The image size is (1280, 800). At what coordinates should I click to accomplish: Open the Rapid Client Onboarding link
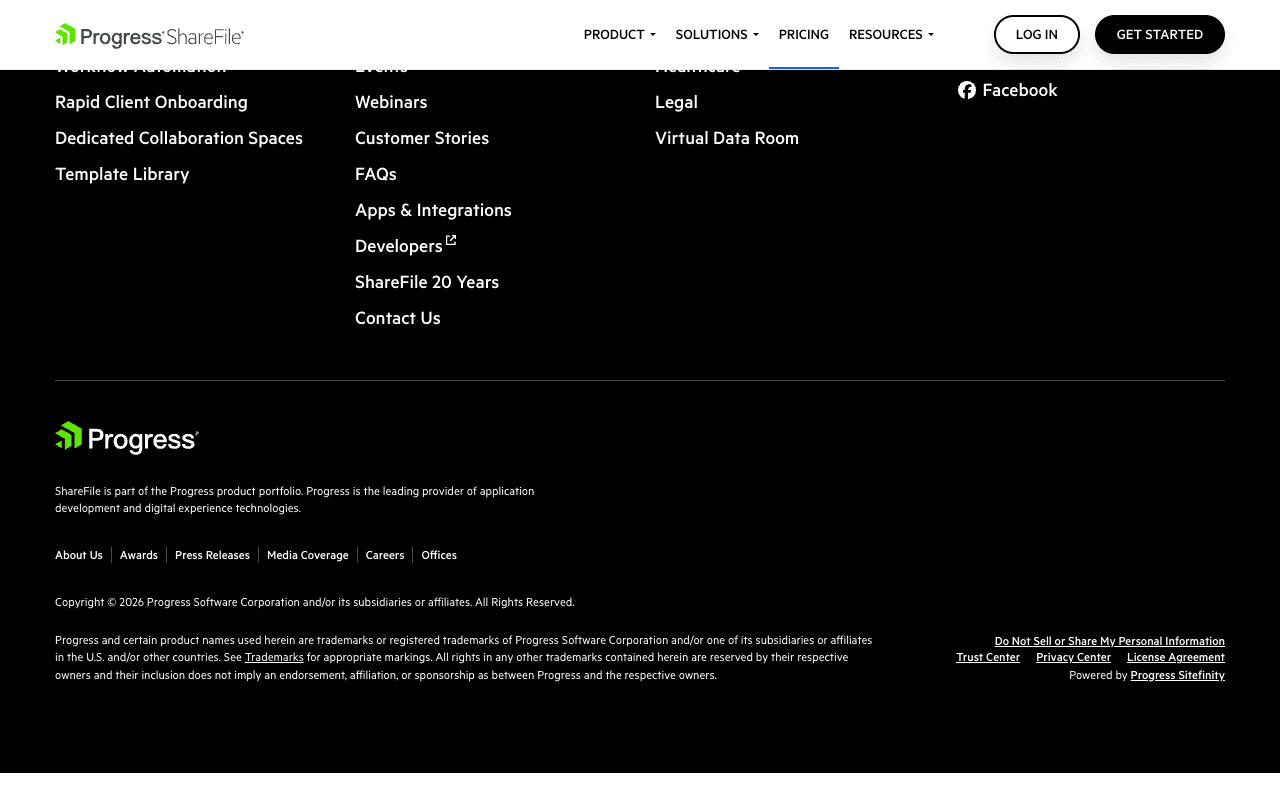click(151, 102)
